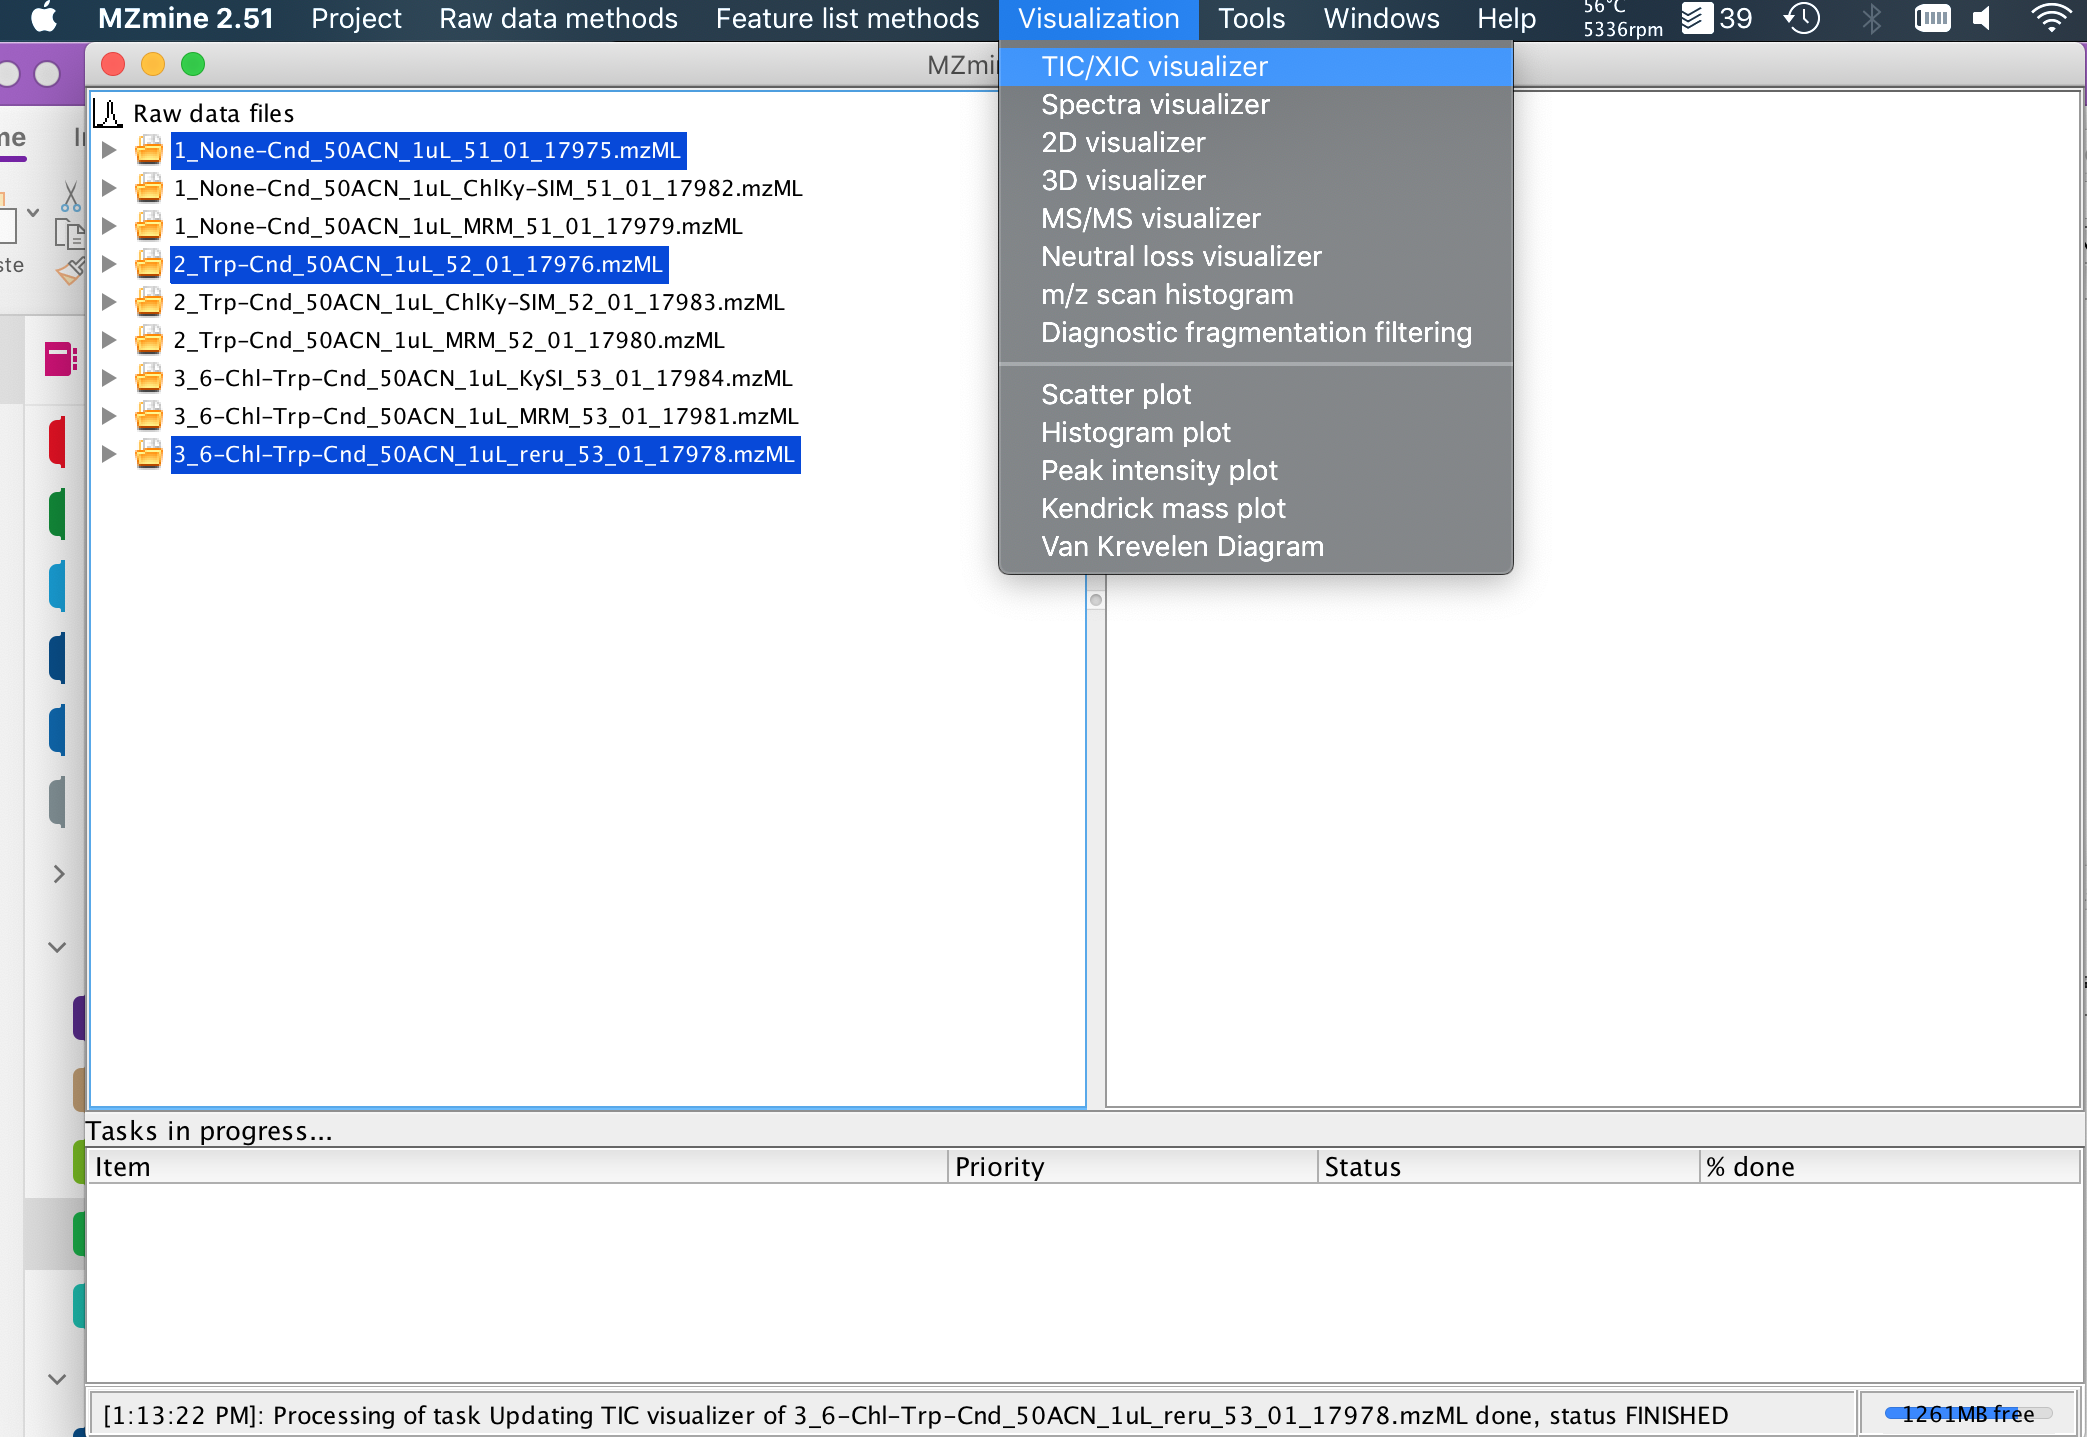This screenshot has height=1437, width=2087.
Task: Choose Spectra visualizer
Action: (1255, 105)
